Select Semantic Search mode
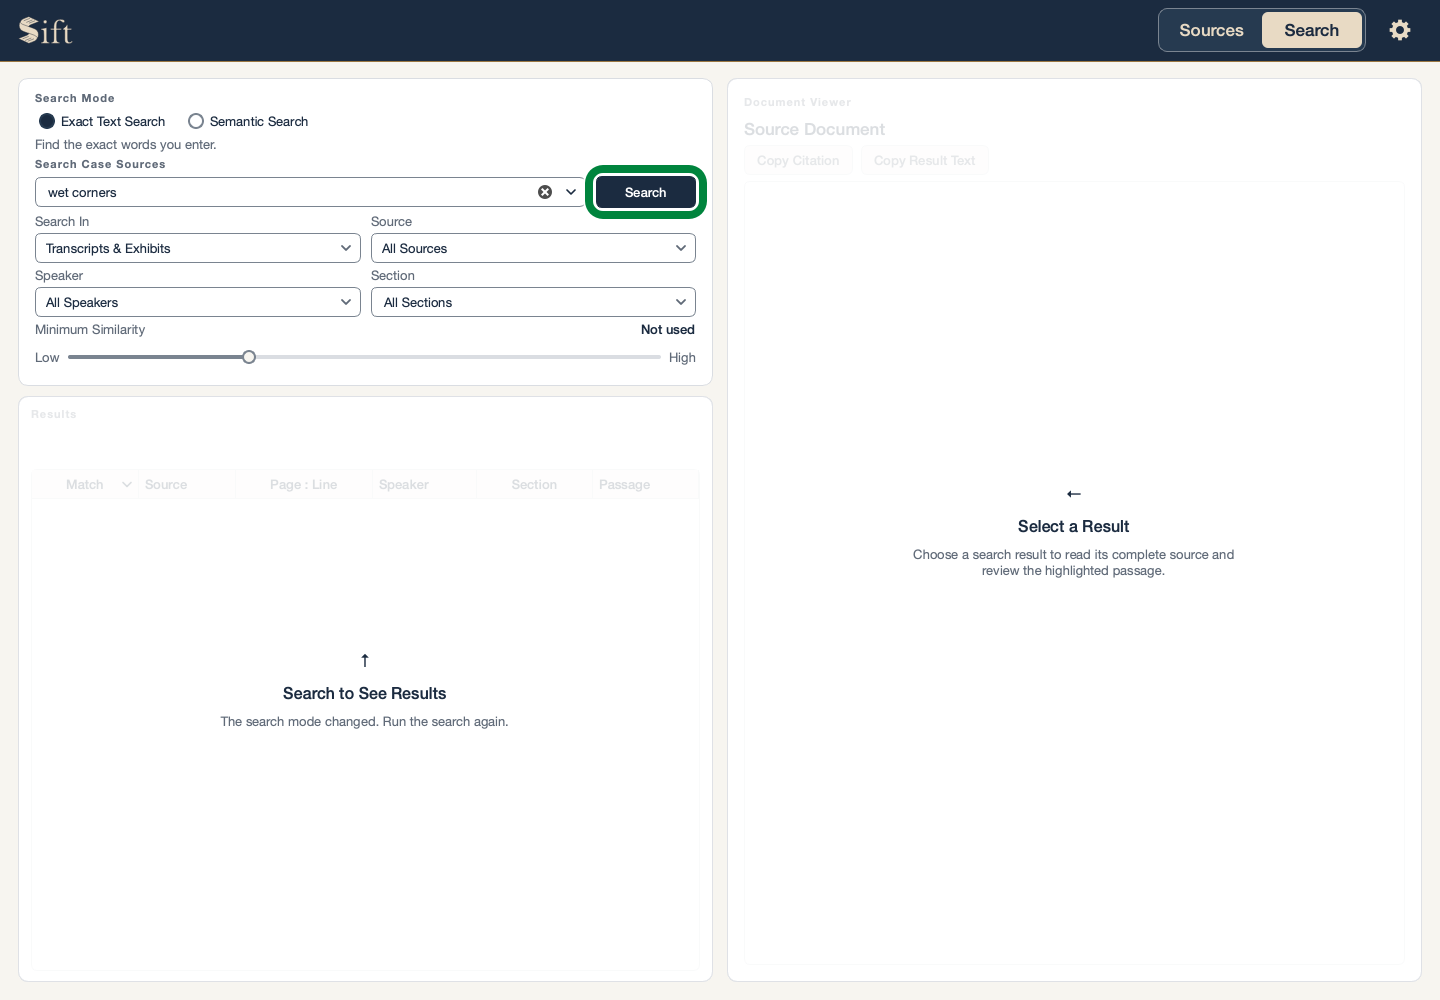The image size is (1440, 1000). pyautogui.click(x=248, y=121)
